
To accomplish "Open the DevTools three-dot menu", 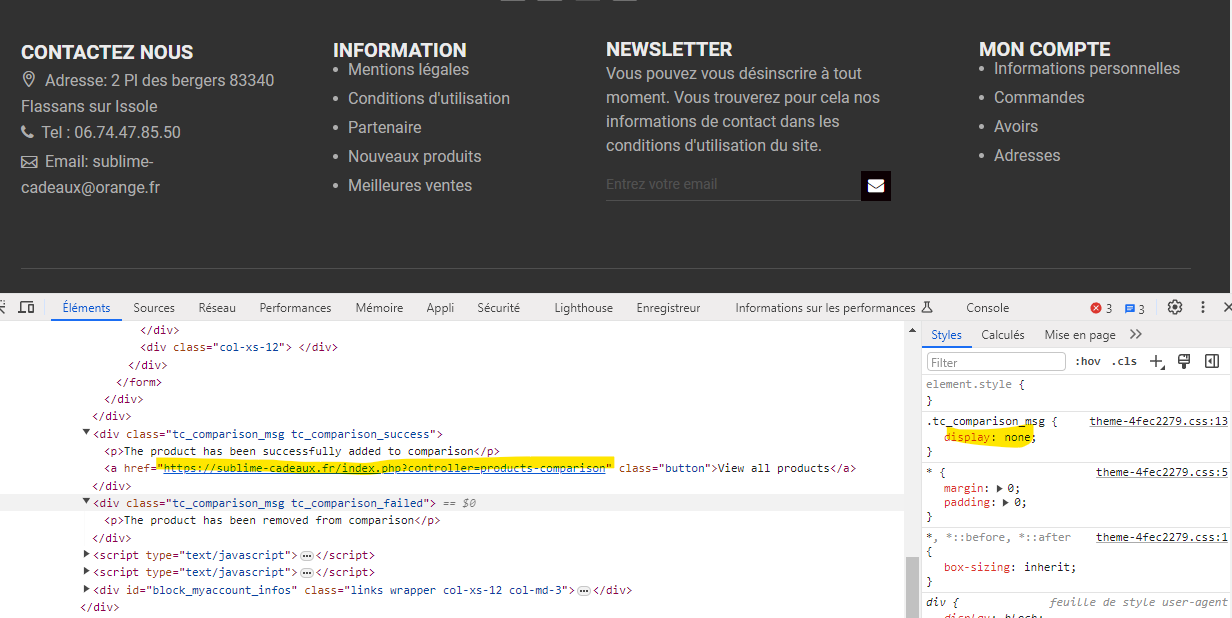I will (x=1203, y=308).
